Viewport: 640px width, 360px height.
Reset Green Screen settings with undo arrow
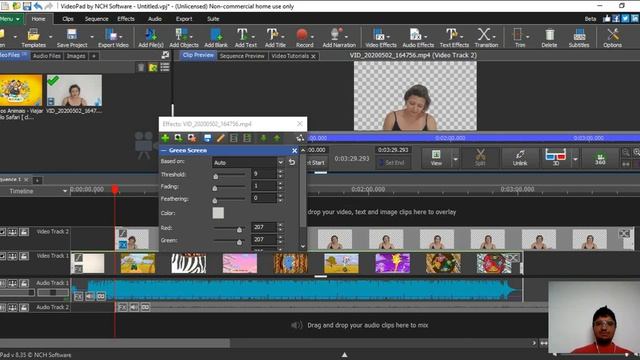292,162
